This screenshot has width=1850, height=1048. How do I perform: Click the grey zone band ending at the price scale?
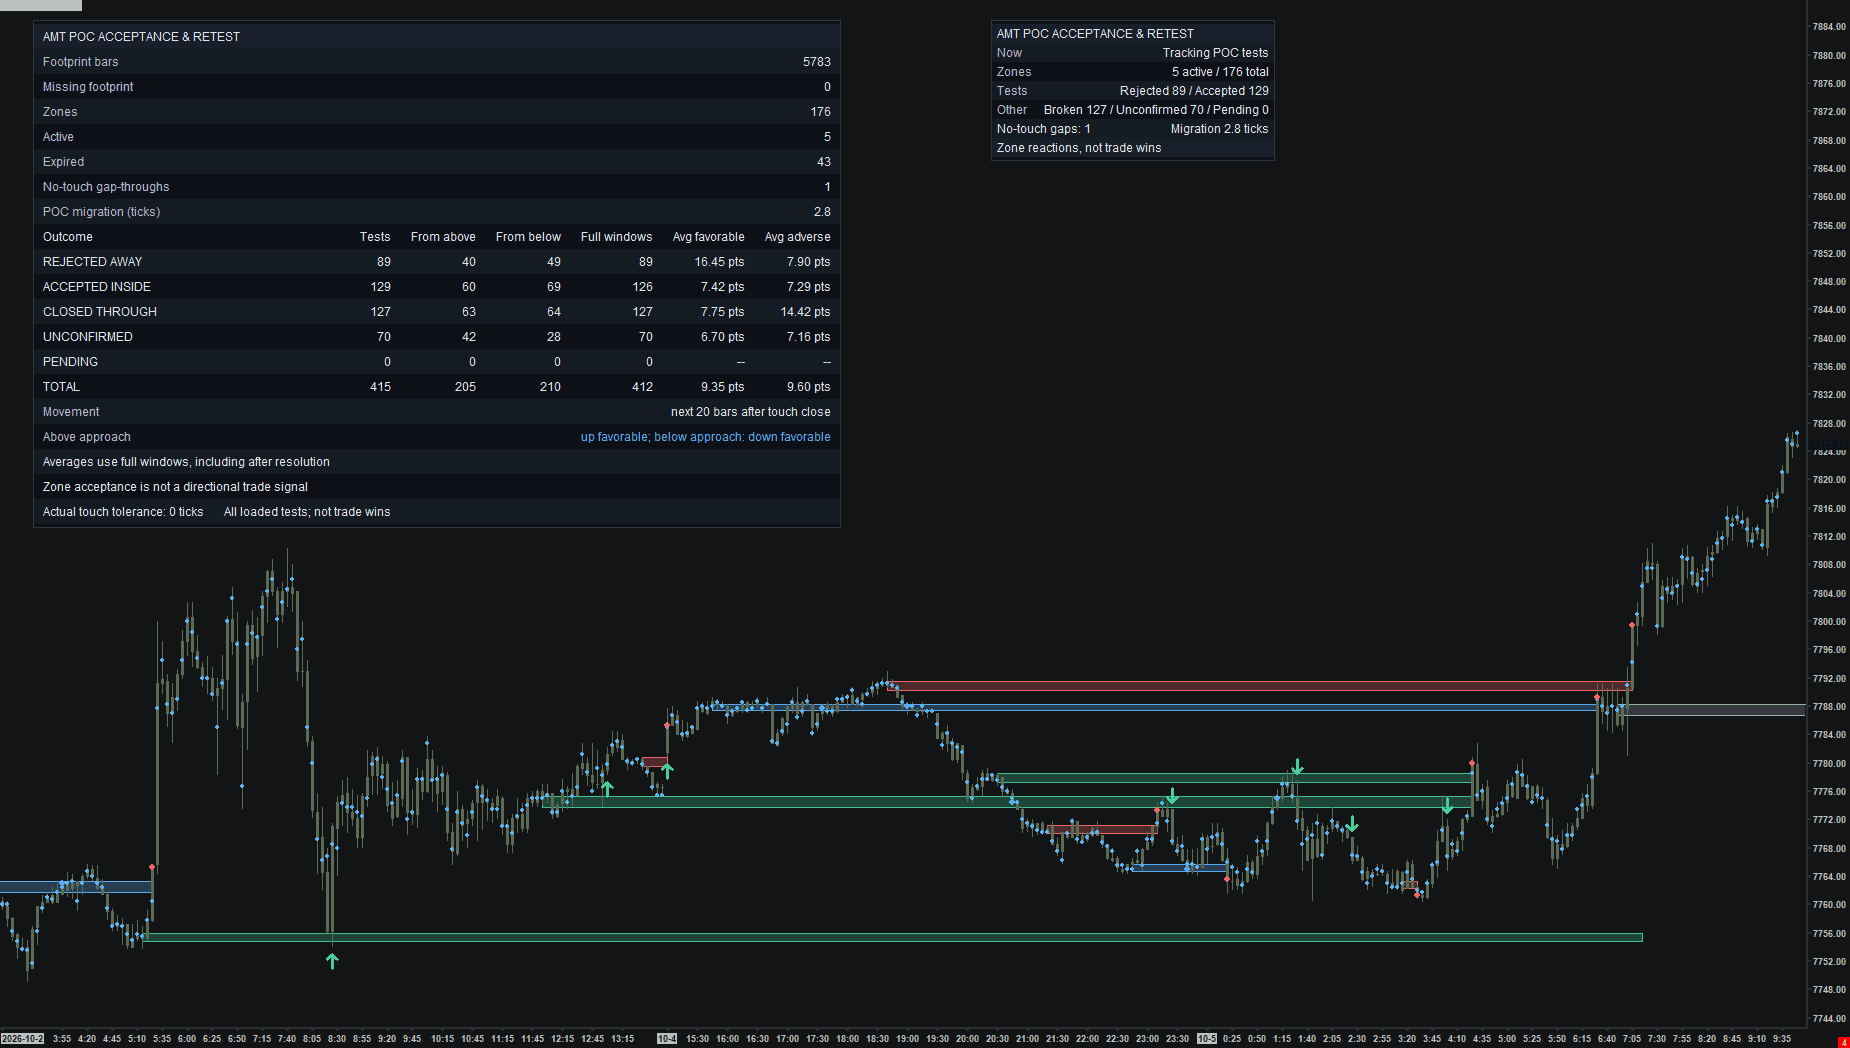1714,710
